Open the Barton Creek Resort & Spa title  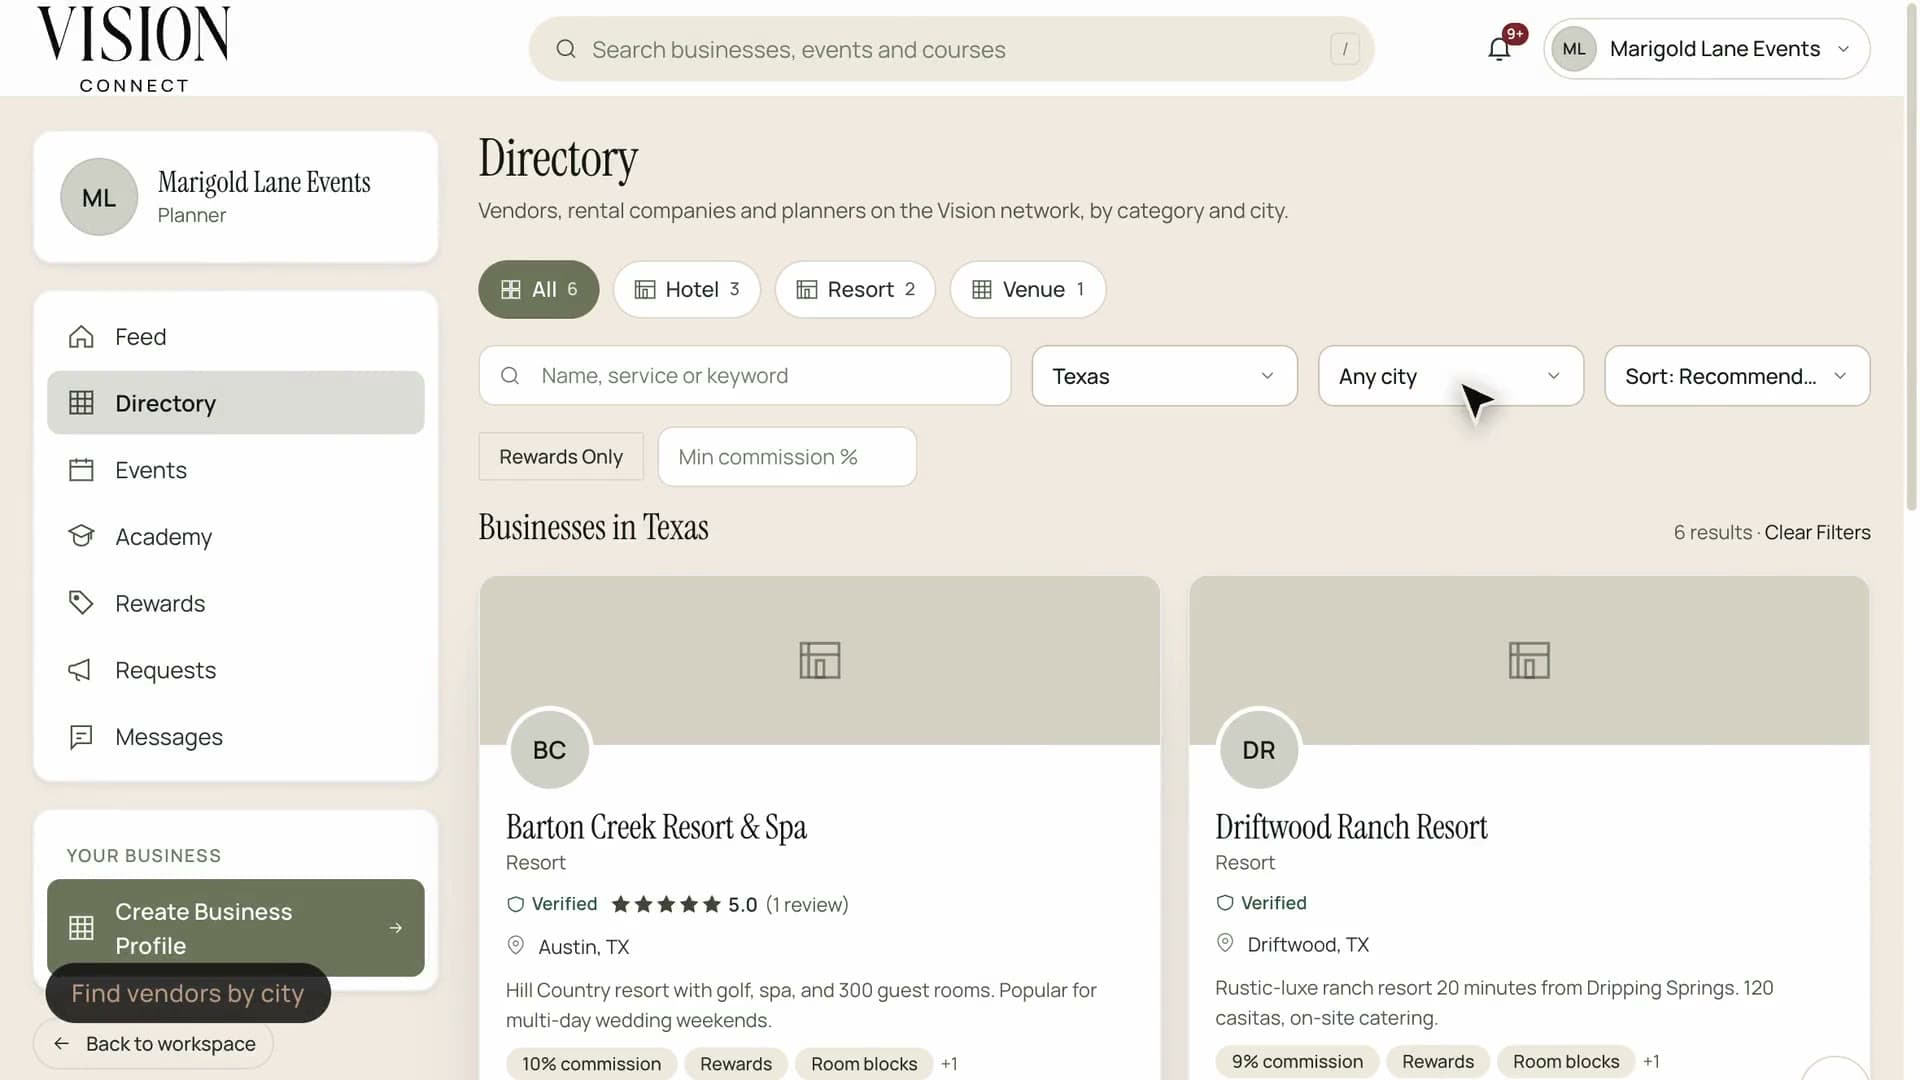pyautogui.click(x=656, y=827)
